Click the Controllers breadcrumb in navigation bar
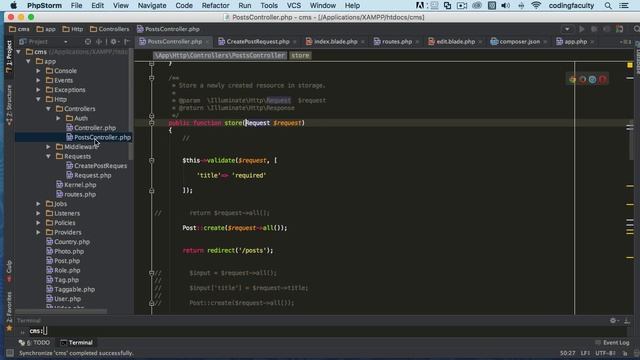 pyautogui.click(x=109, y=29)
